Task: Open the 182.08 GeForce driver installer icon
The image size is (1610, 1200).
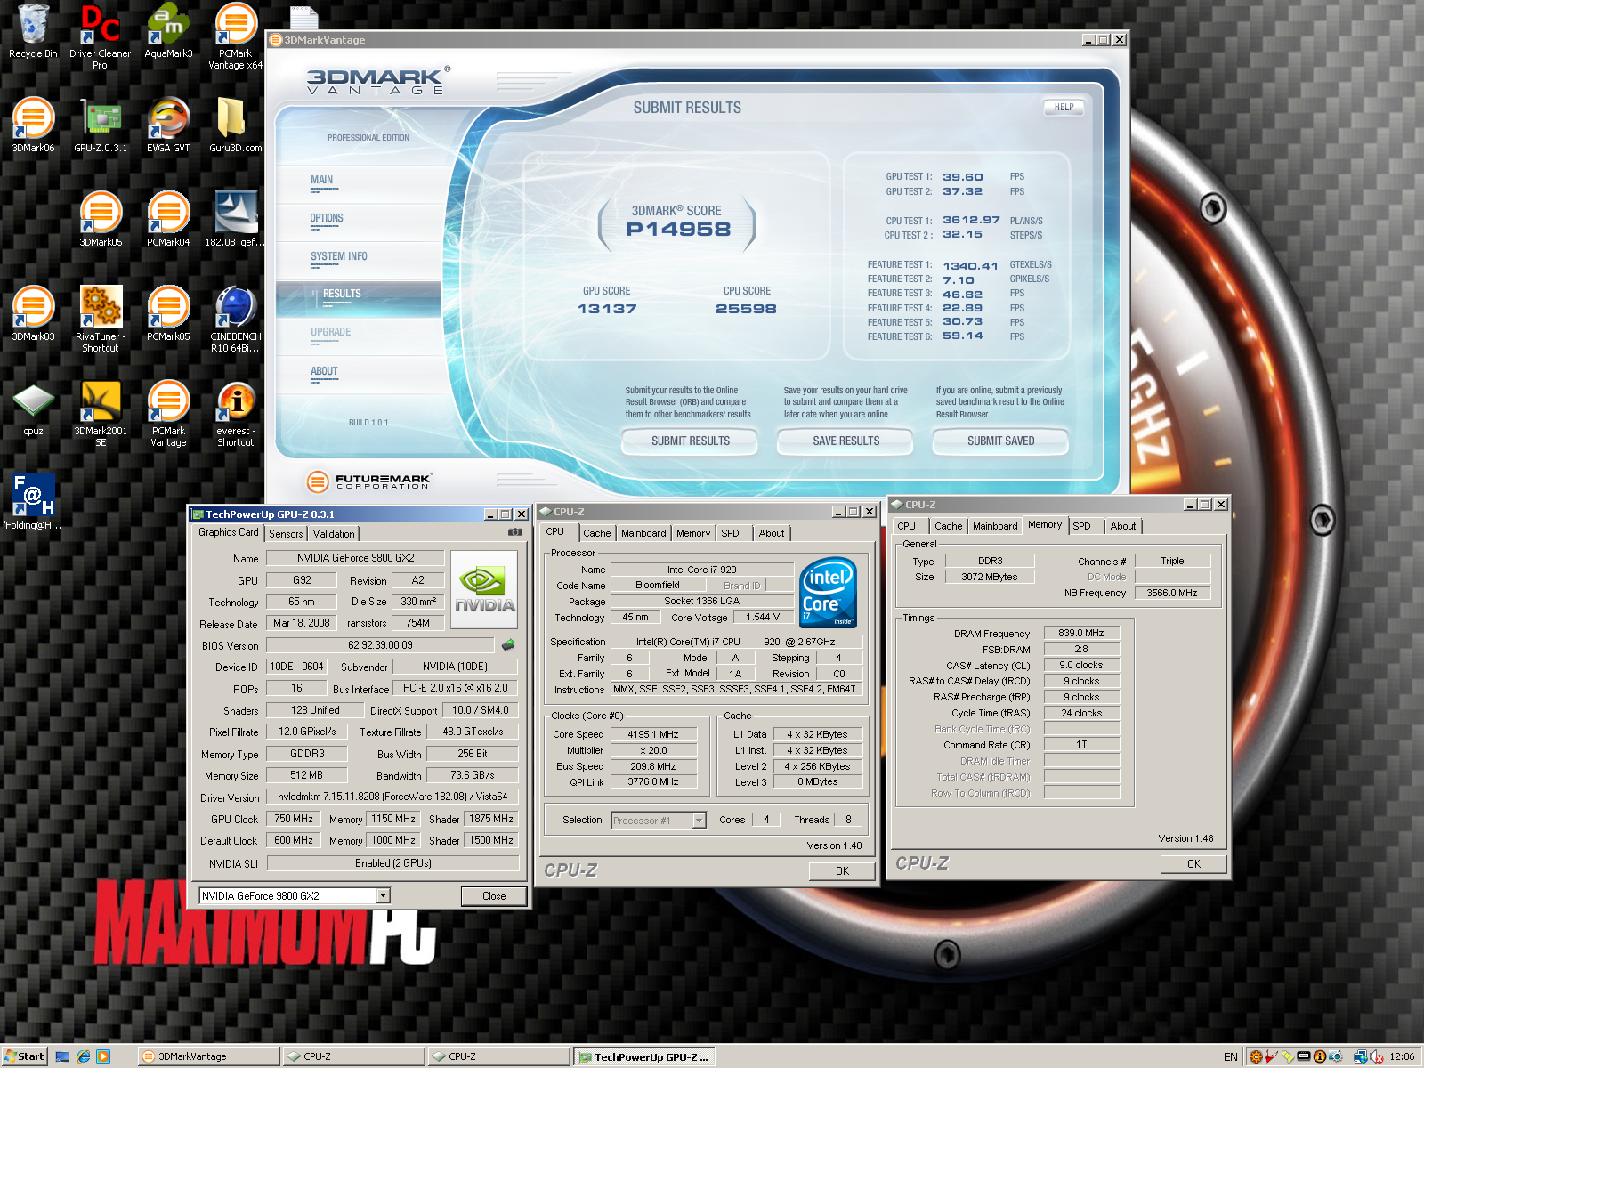Action: pyautogui.click(x=236, y=219)
